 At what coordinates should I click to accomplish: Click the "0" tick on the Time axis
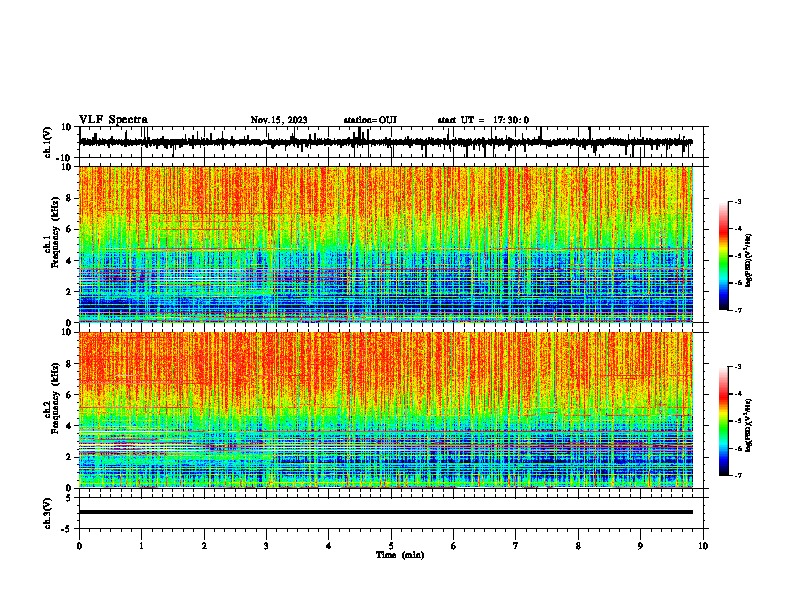click(x=79, y=546)
